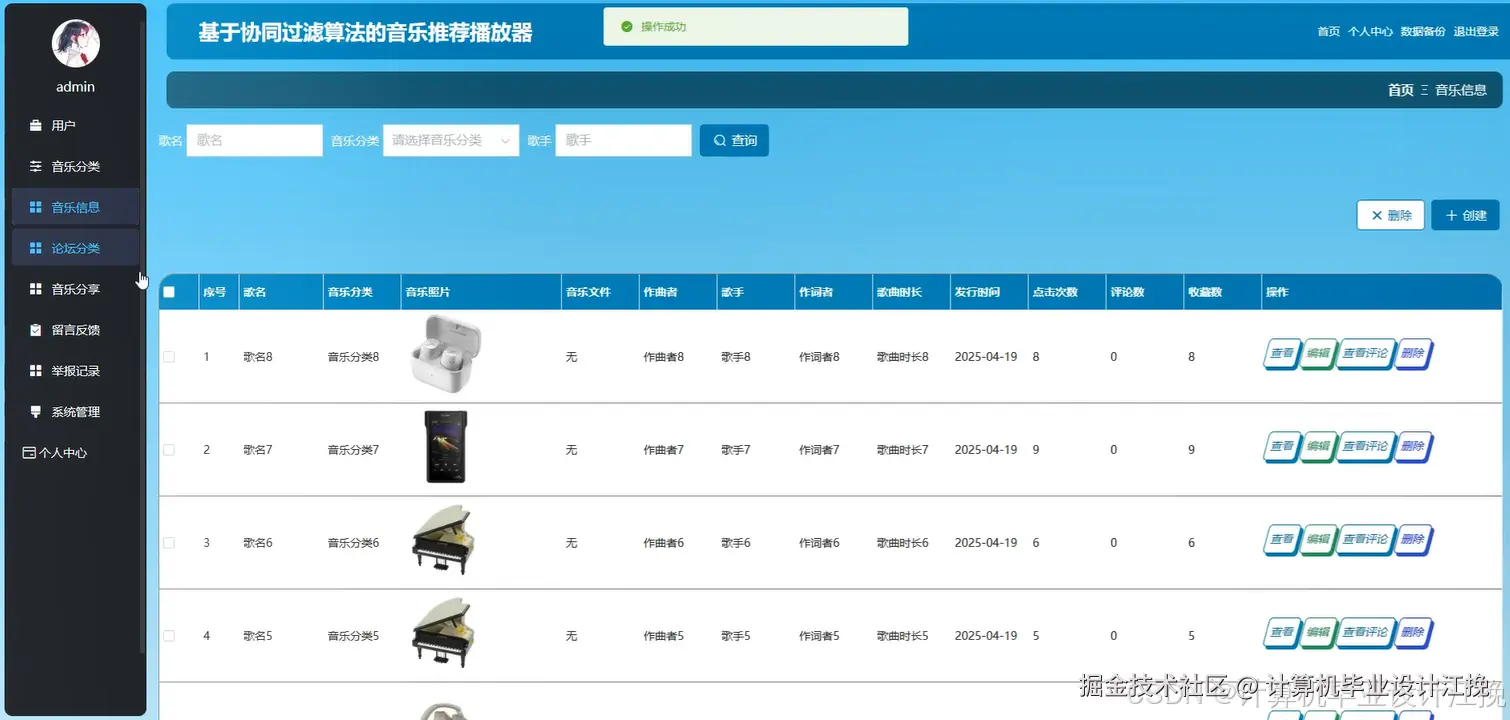Open the 系统管理 sidebar icon
This screenshot has width=1510, height=720.
point(35,411)
